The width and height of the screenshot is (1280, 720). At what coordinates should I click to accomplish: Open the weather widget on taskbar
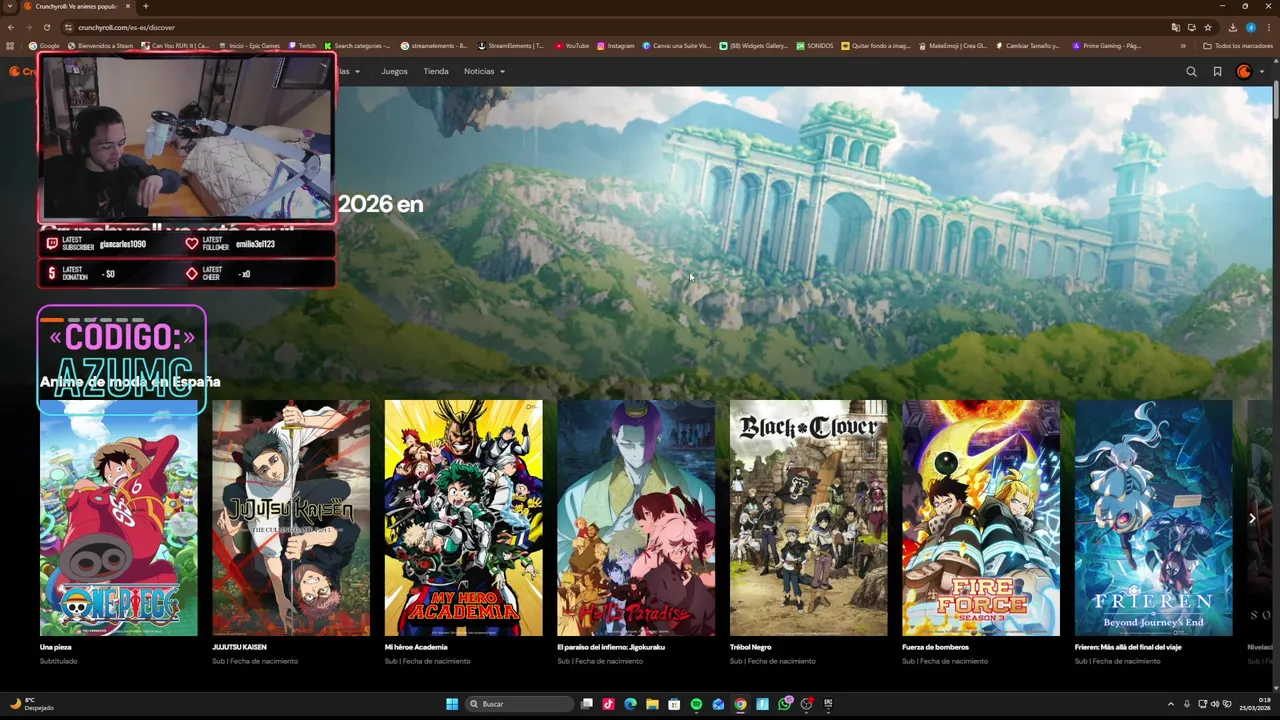point(30,704)
